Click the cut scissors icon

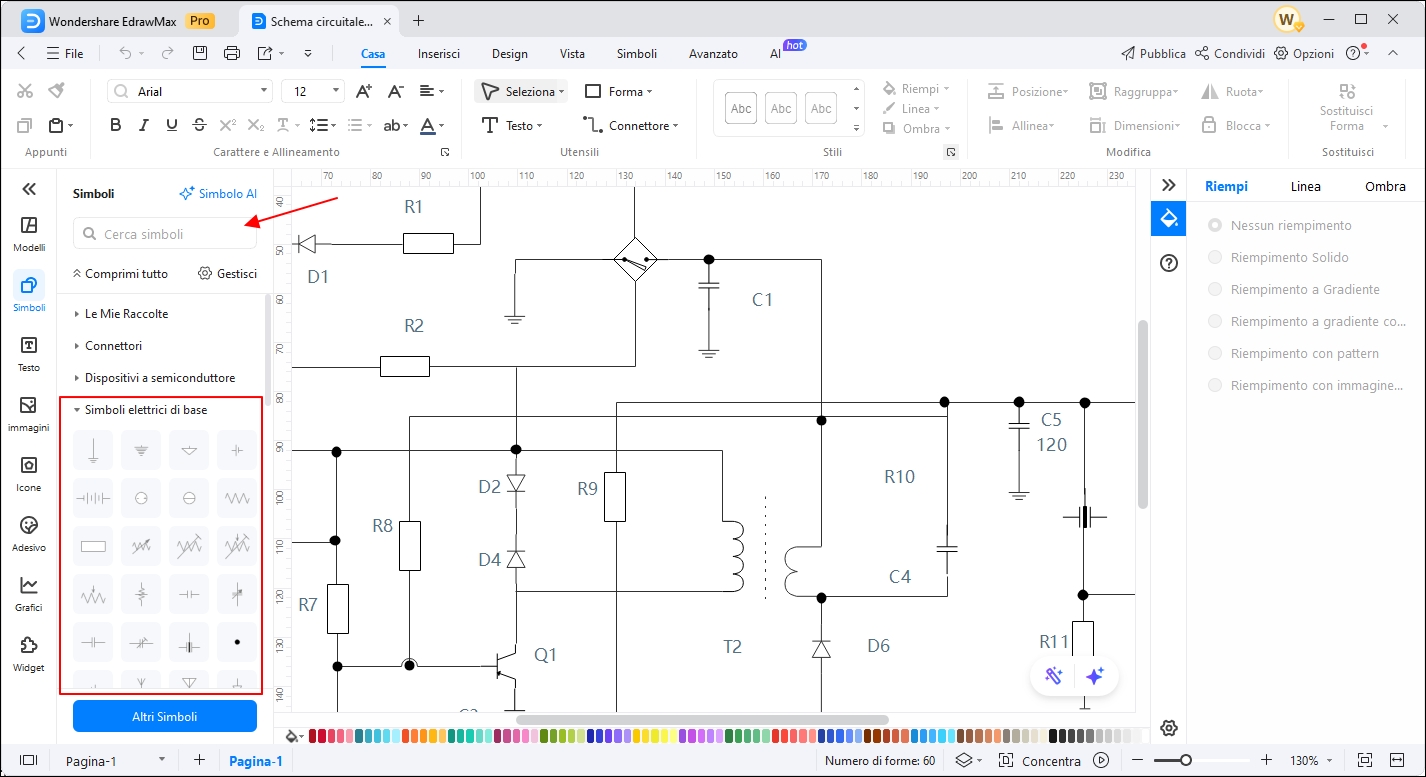pyautogui.click(x=26, y=91)
